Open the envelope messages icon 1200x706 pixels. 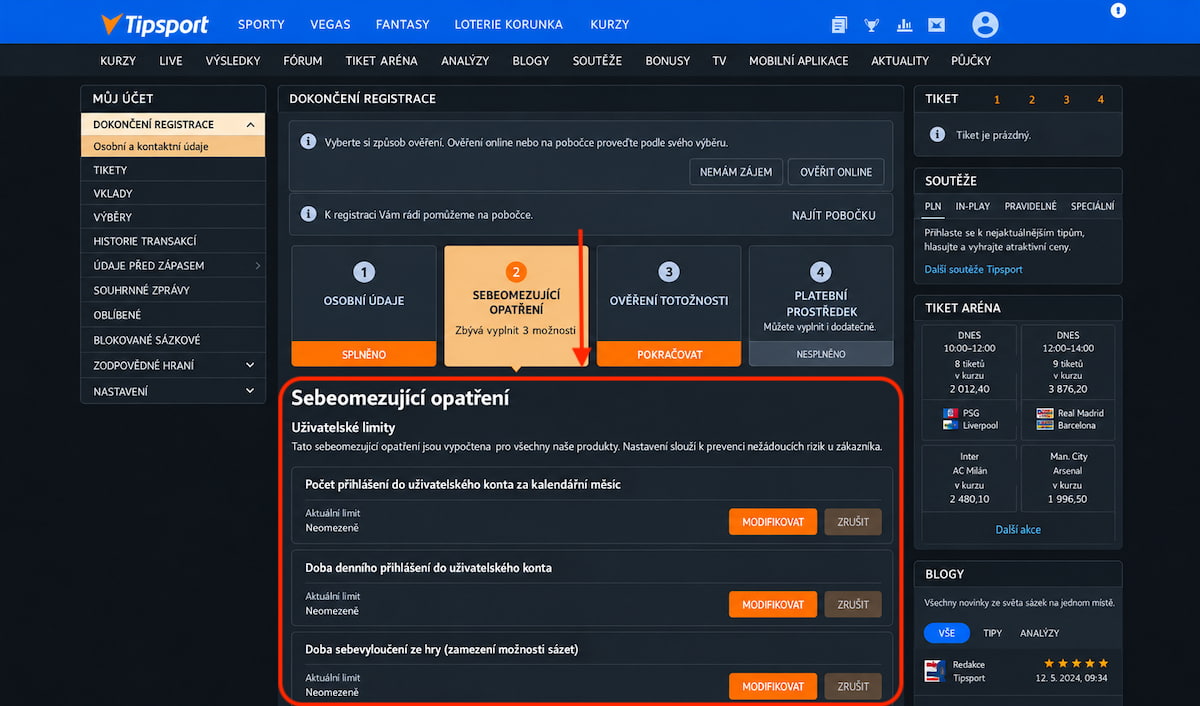click(937, 25)
